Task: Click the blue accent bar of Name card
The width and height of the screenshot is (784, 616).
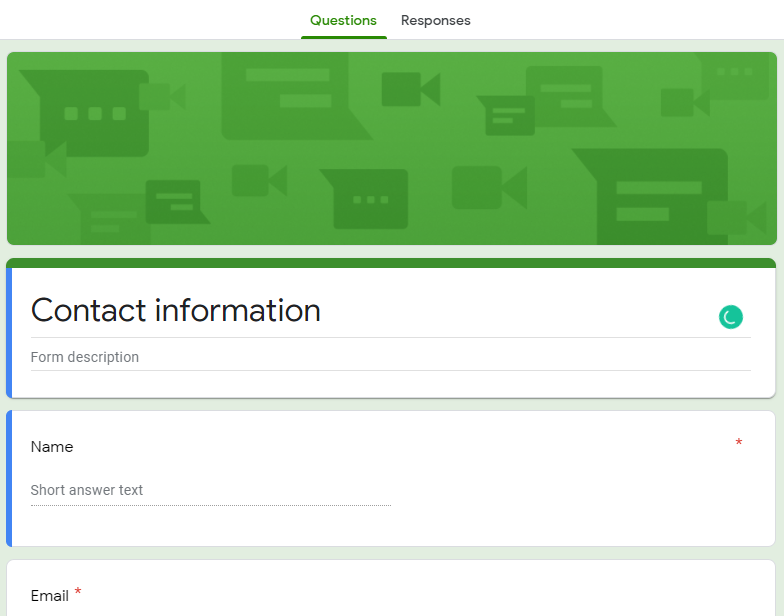Action: (x=9, y=478)
